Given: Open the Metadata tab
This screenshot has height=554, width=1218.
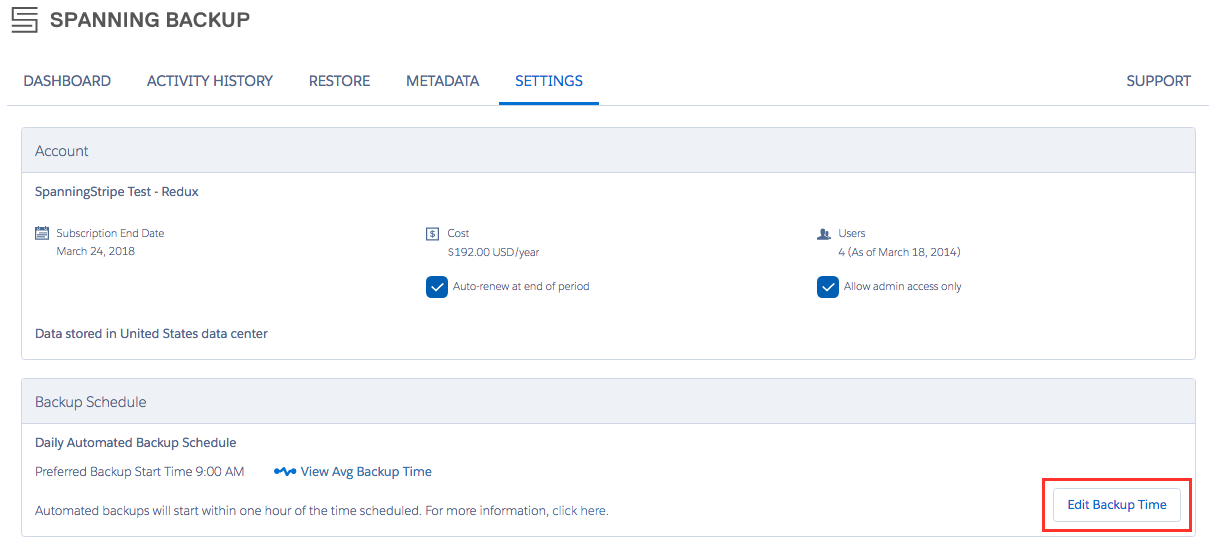Looking at the screenshot, I should click(443, 81).
